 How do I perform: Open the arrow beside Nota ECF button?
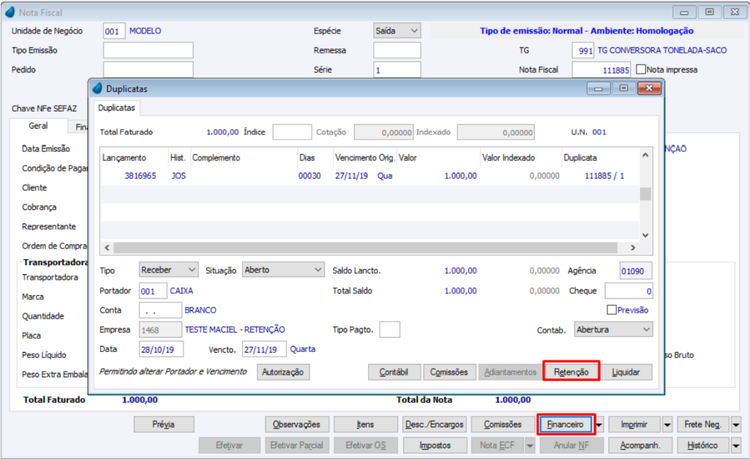pos(530,445)
